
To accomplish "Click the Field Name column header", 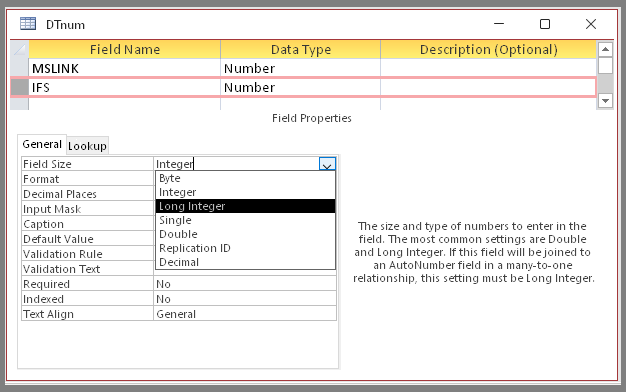I will point(124,49).
